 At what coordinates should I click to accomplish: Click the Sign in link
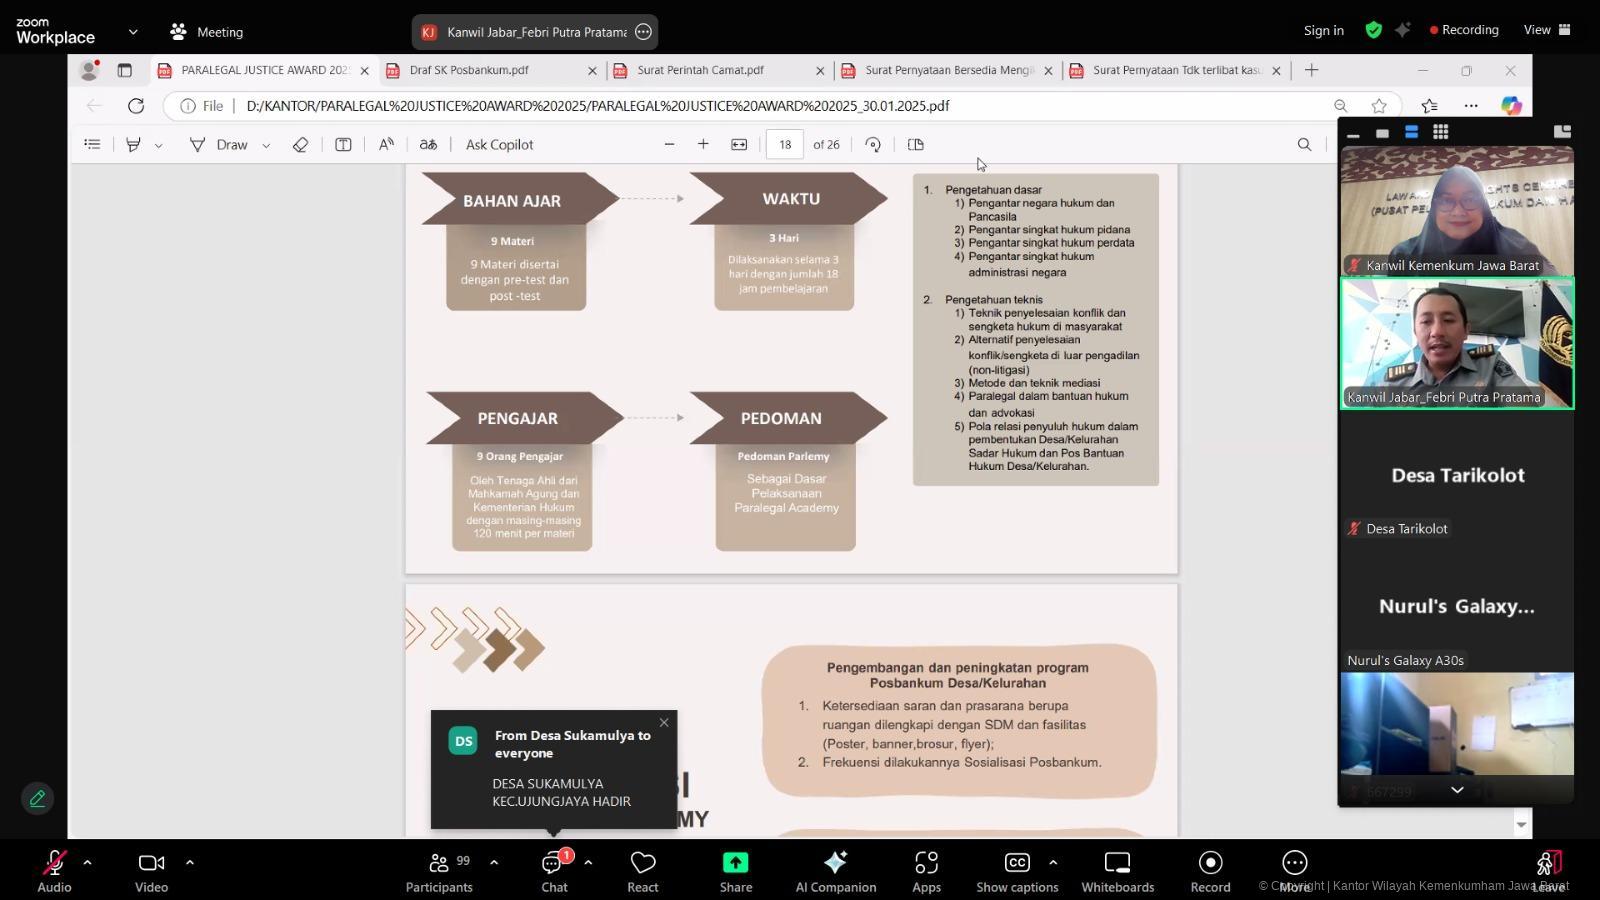pyautogui.click(x=1323, y=30)
